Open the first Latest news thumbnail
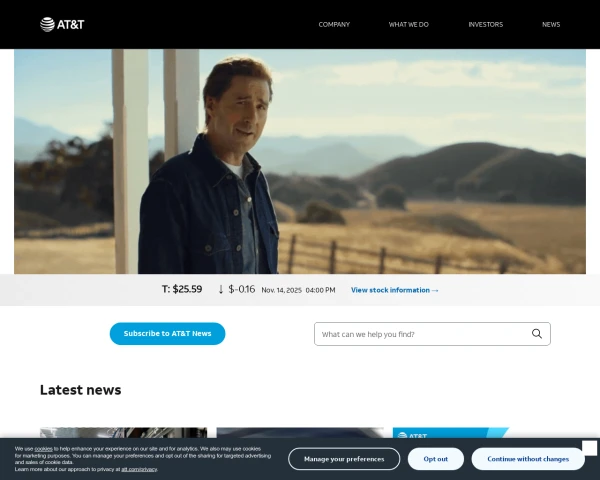This screenshot has height=480, width=600. [123, 433]
